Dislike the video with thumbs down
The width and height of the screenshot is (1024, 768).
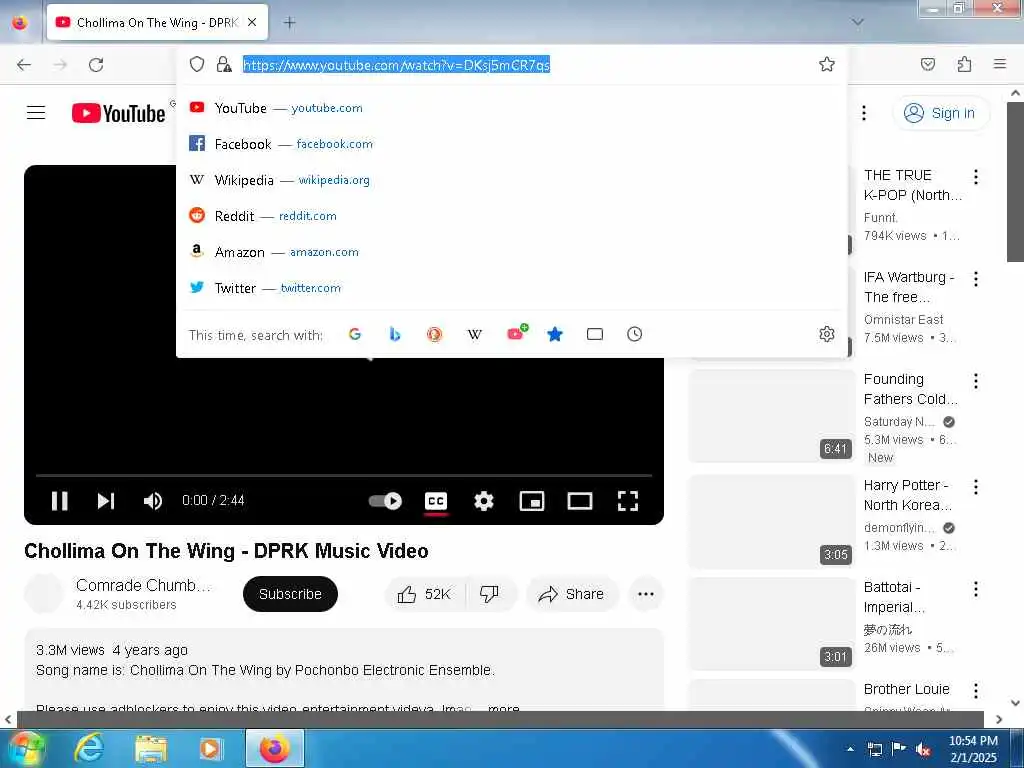[489, 594]
